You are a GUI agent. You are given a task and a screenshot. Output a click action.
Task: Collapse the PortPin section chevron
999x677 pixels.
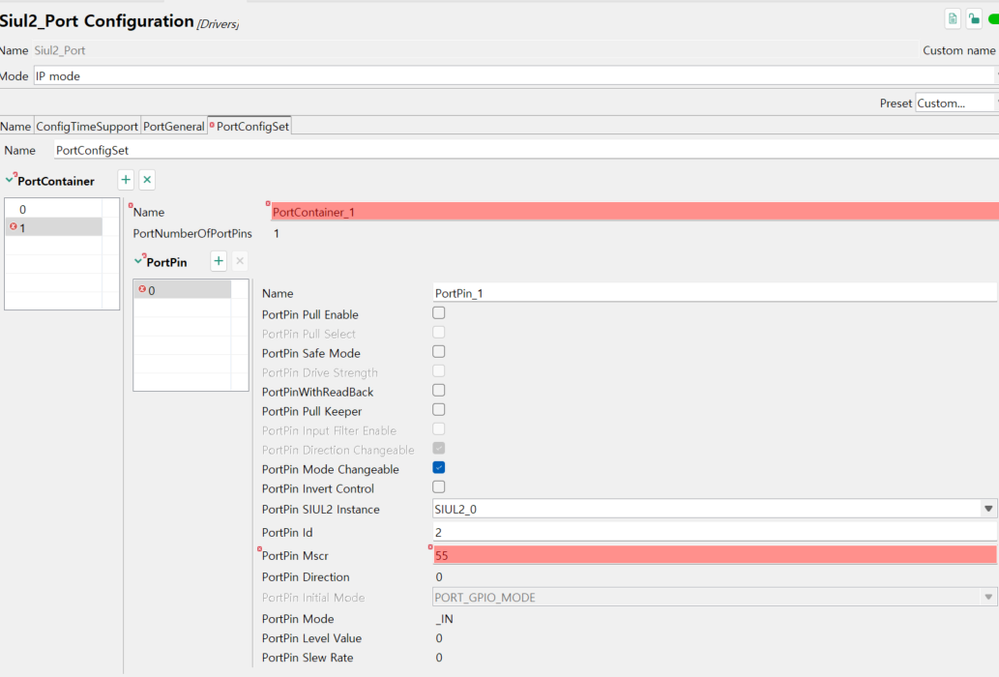pos(138,261)
